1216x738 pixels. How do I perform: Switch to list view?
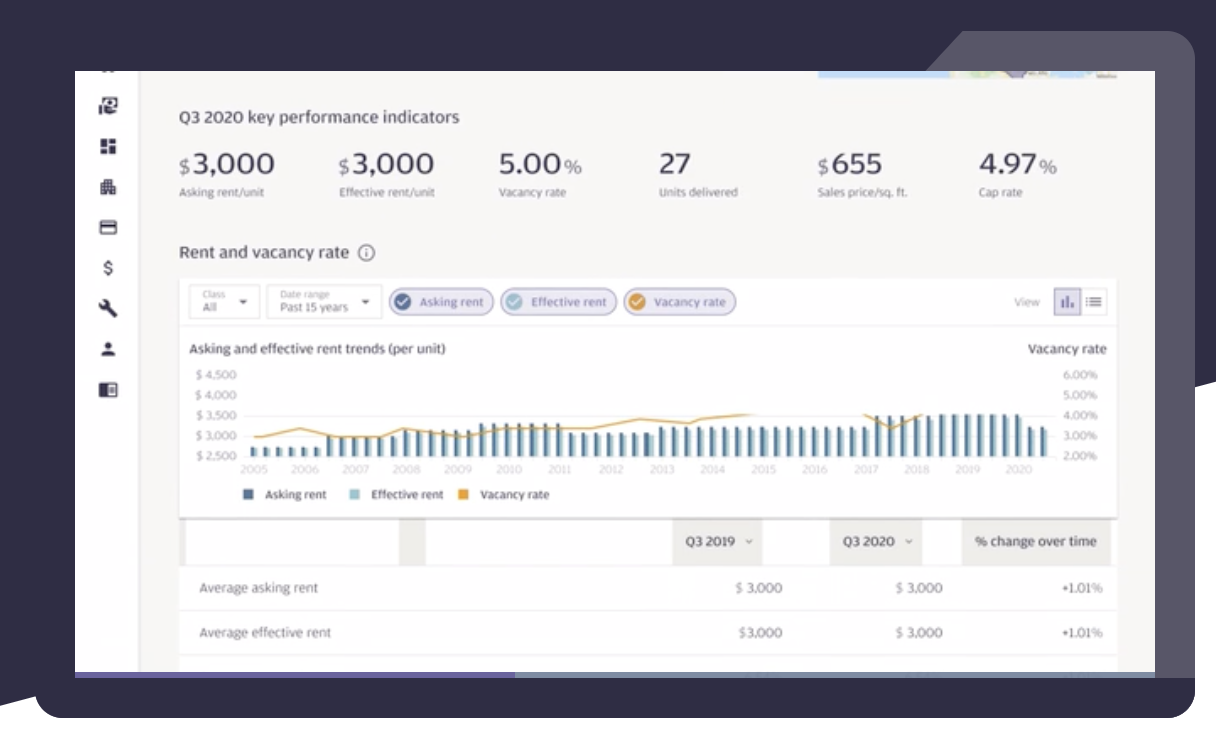[1094, 302]
